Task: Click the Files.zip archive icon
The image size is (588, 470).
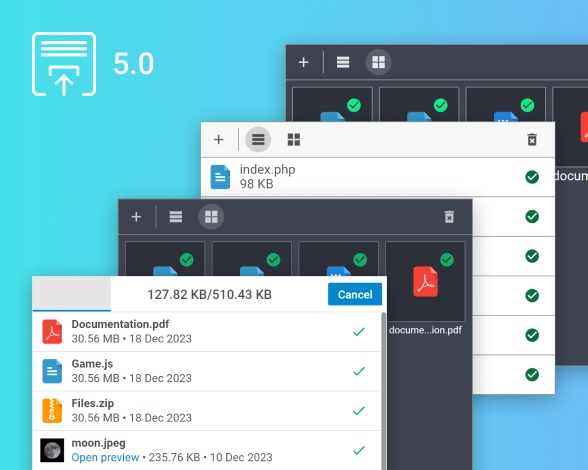Action: click(x=52, y=411)
